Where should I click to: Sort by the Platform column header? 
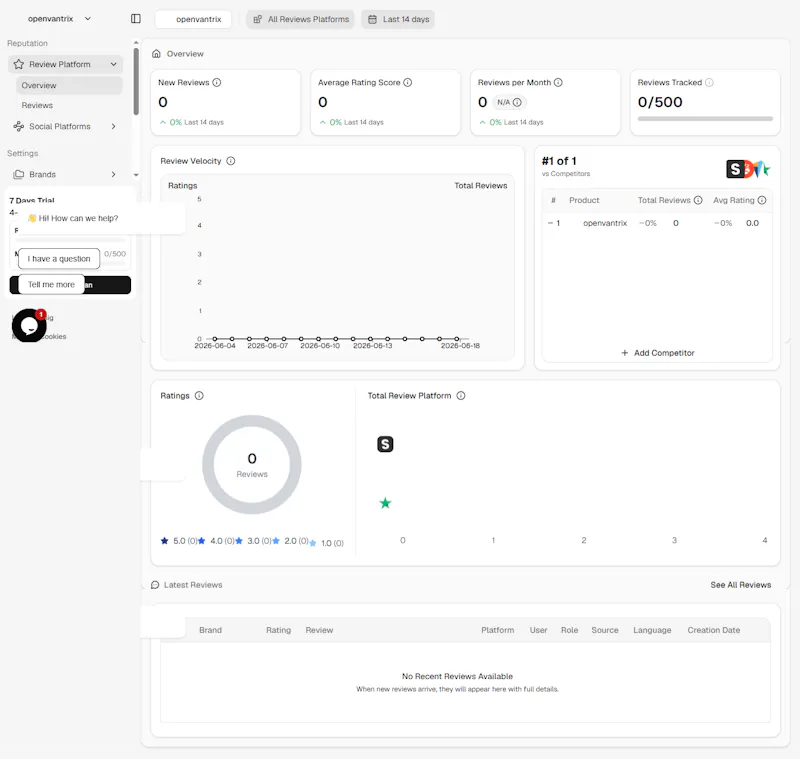click(x=497, y=630)
